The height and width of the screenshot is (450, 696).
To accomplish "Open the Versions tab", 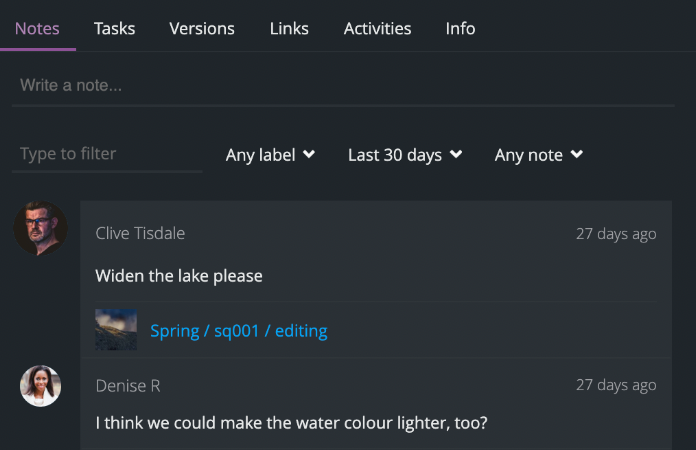I will click(x=202, y=28).
